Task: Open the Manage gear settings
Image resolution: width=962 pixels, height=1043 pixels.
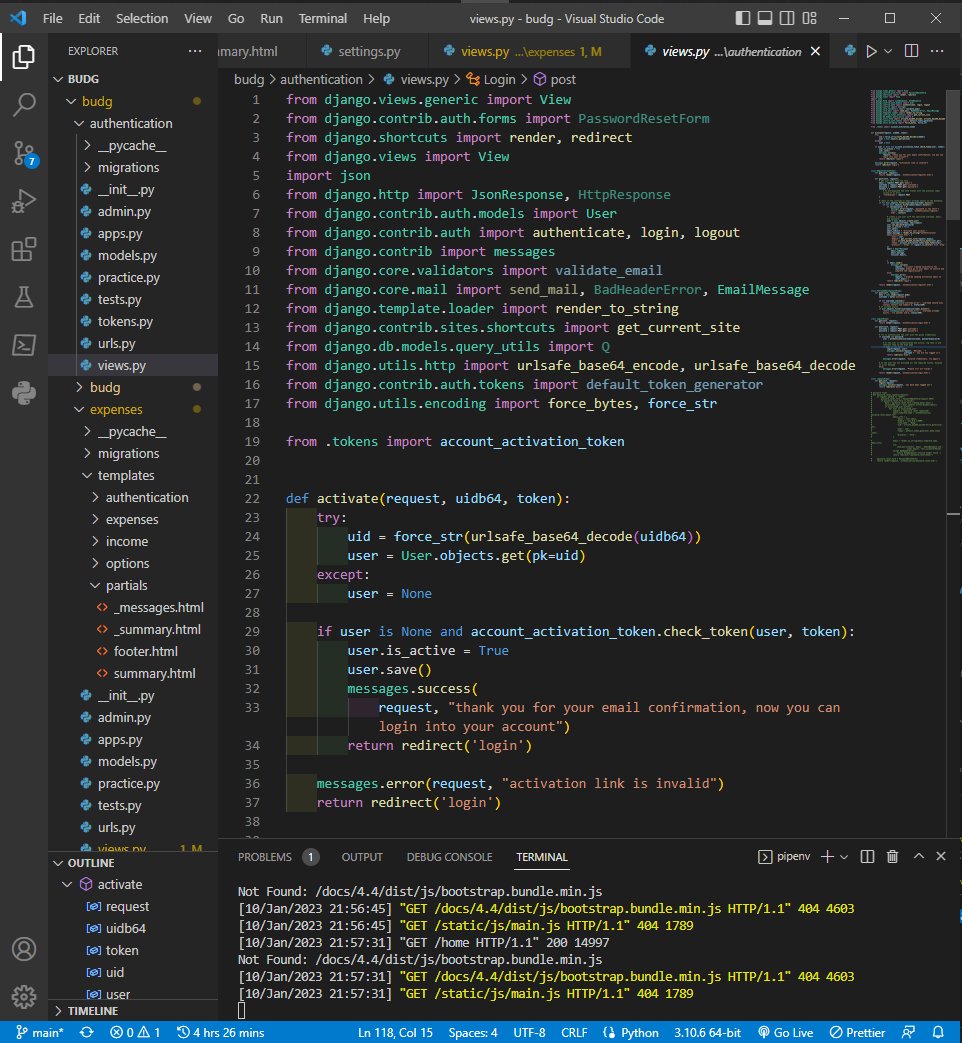Action: click(x=24, y=996)
